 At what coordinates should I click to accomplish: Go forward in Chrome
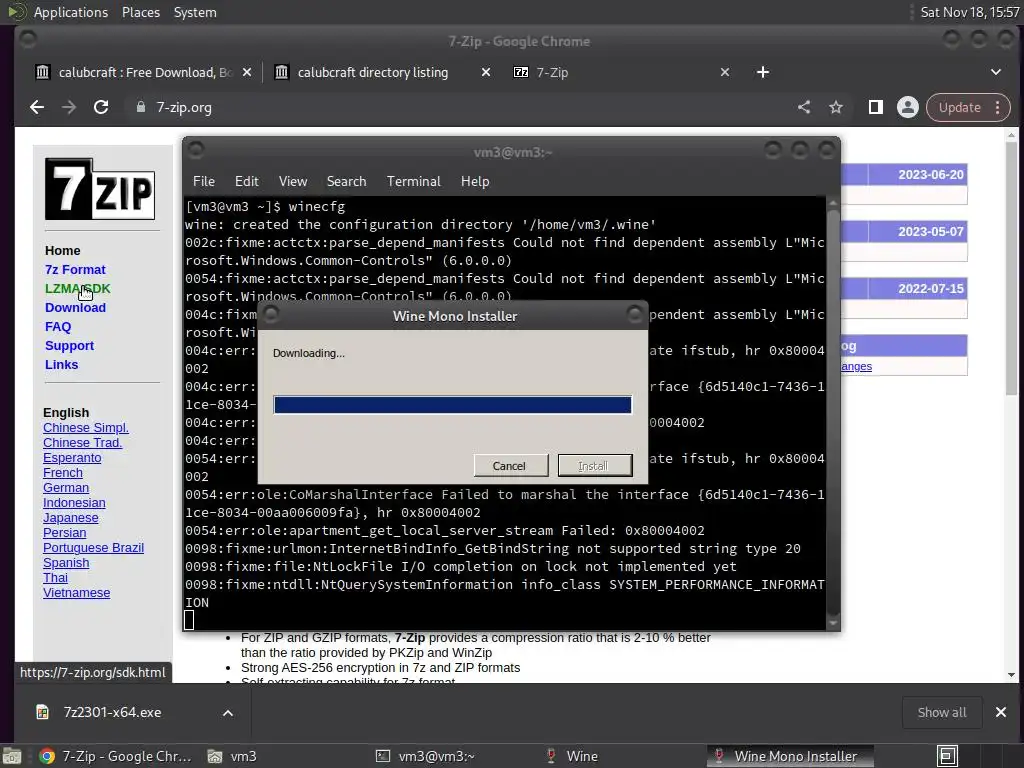pyautogui.click(x=69, y=107)
